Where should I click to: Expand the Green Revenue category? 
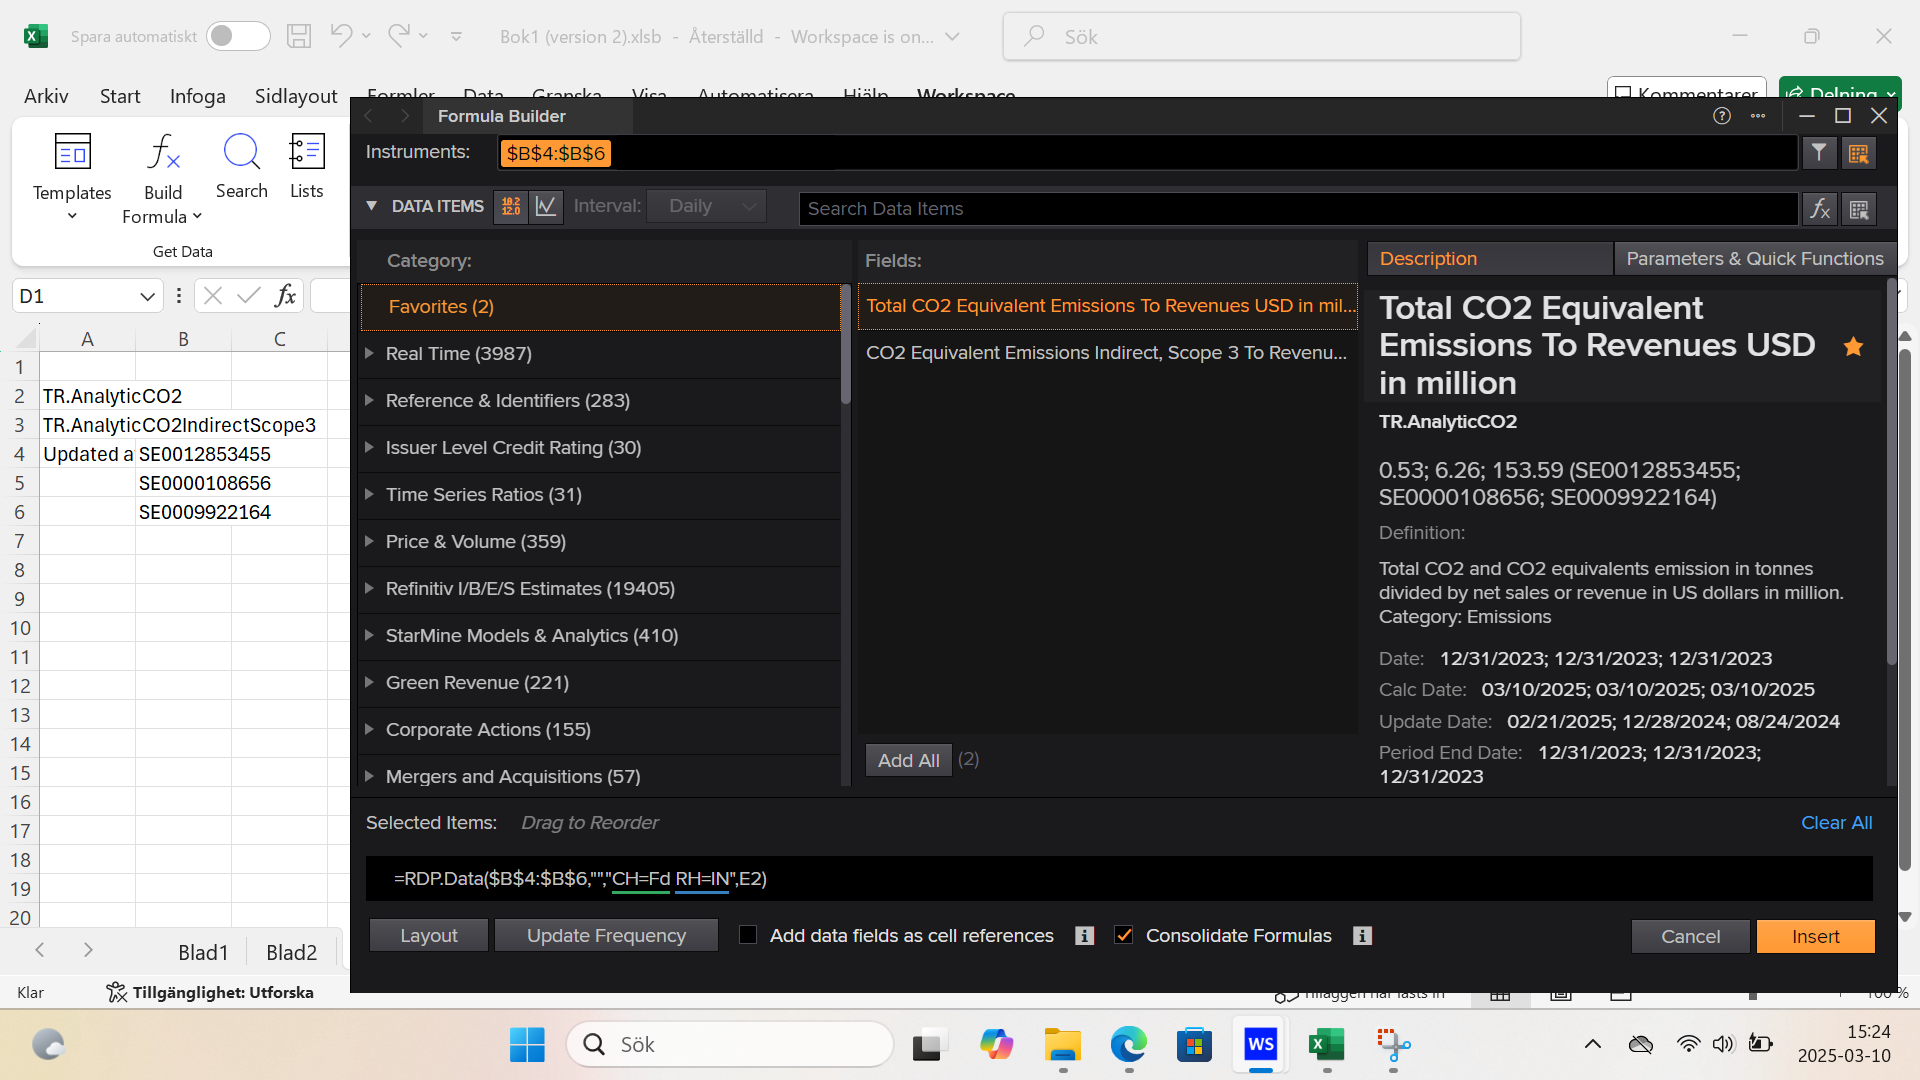[x=370, y=682]
